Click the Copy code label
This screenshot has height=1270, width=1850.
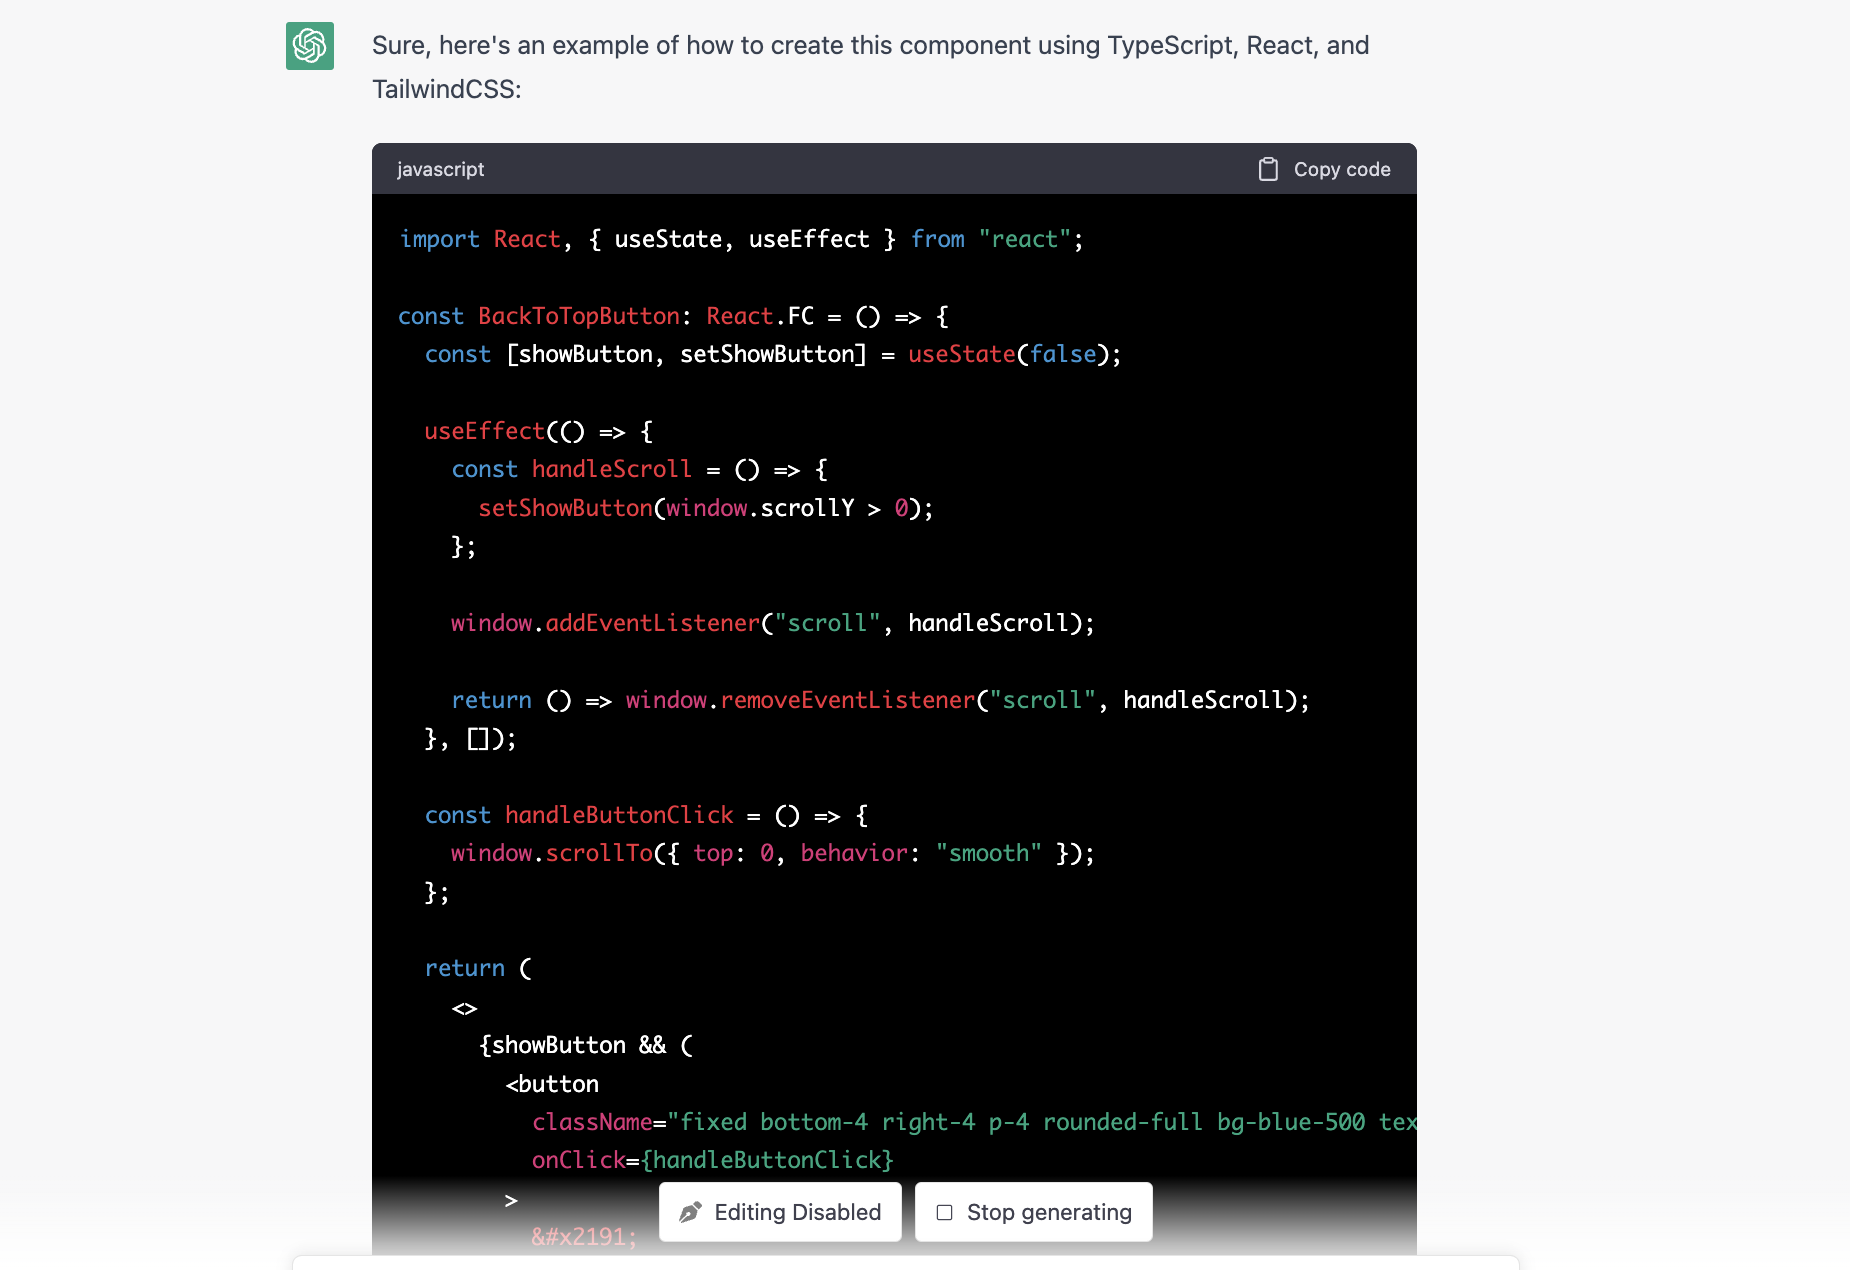point(1342,169)
